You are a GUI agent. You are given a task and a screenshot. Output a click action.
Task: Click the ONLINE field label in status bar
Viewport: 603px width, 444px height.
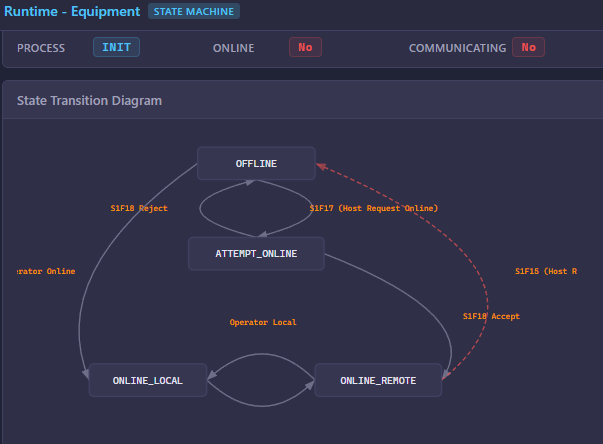(x=233, y=48)
